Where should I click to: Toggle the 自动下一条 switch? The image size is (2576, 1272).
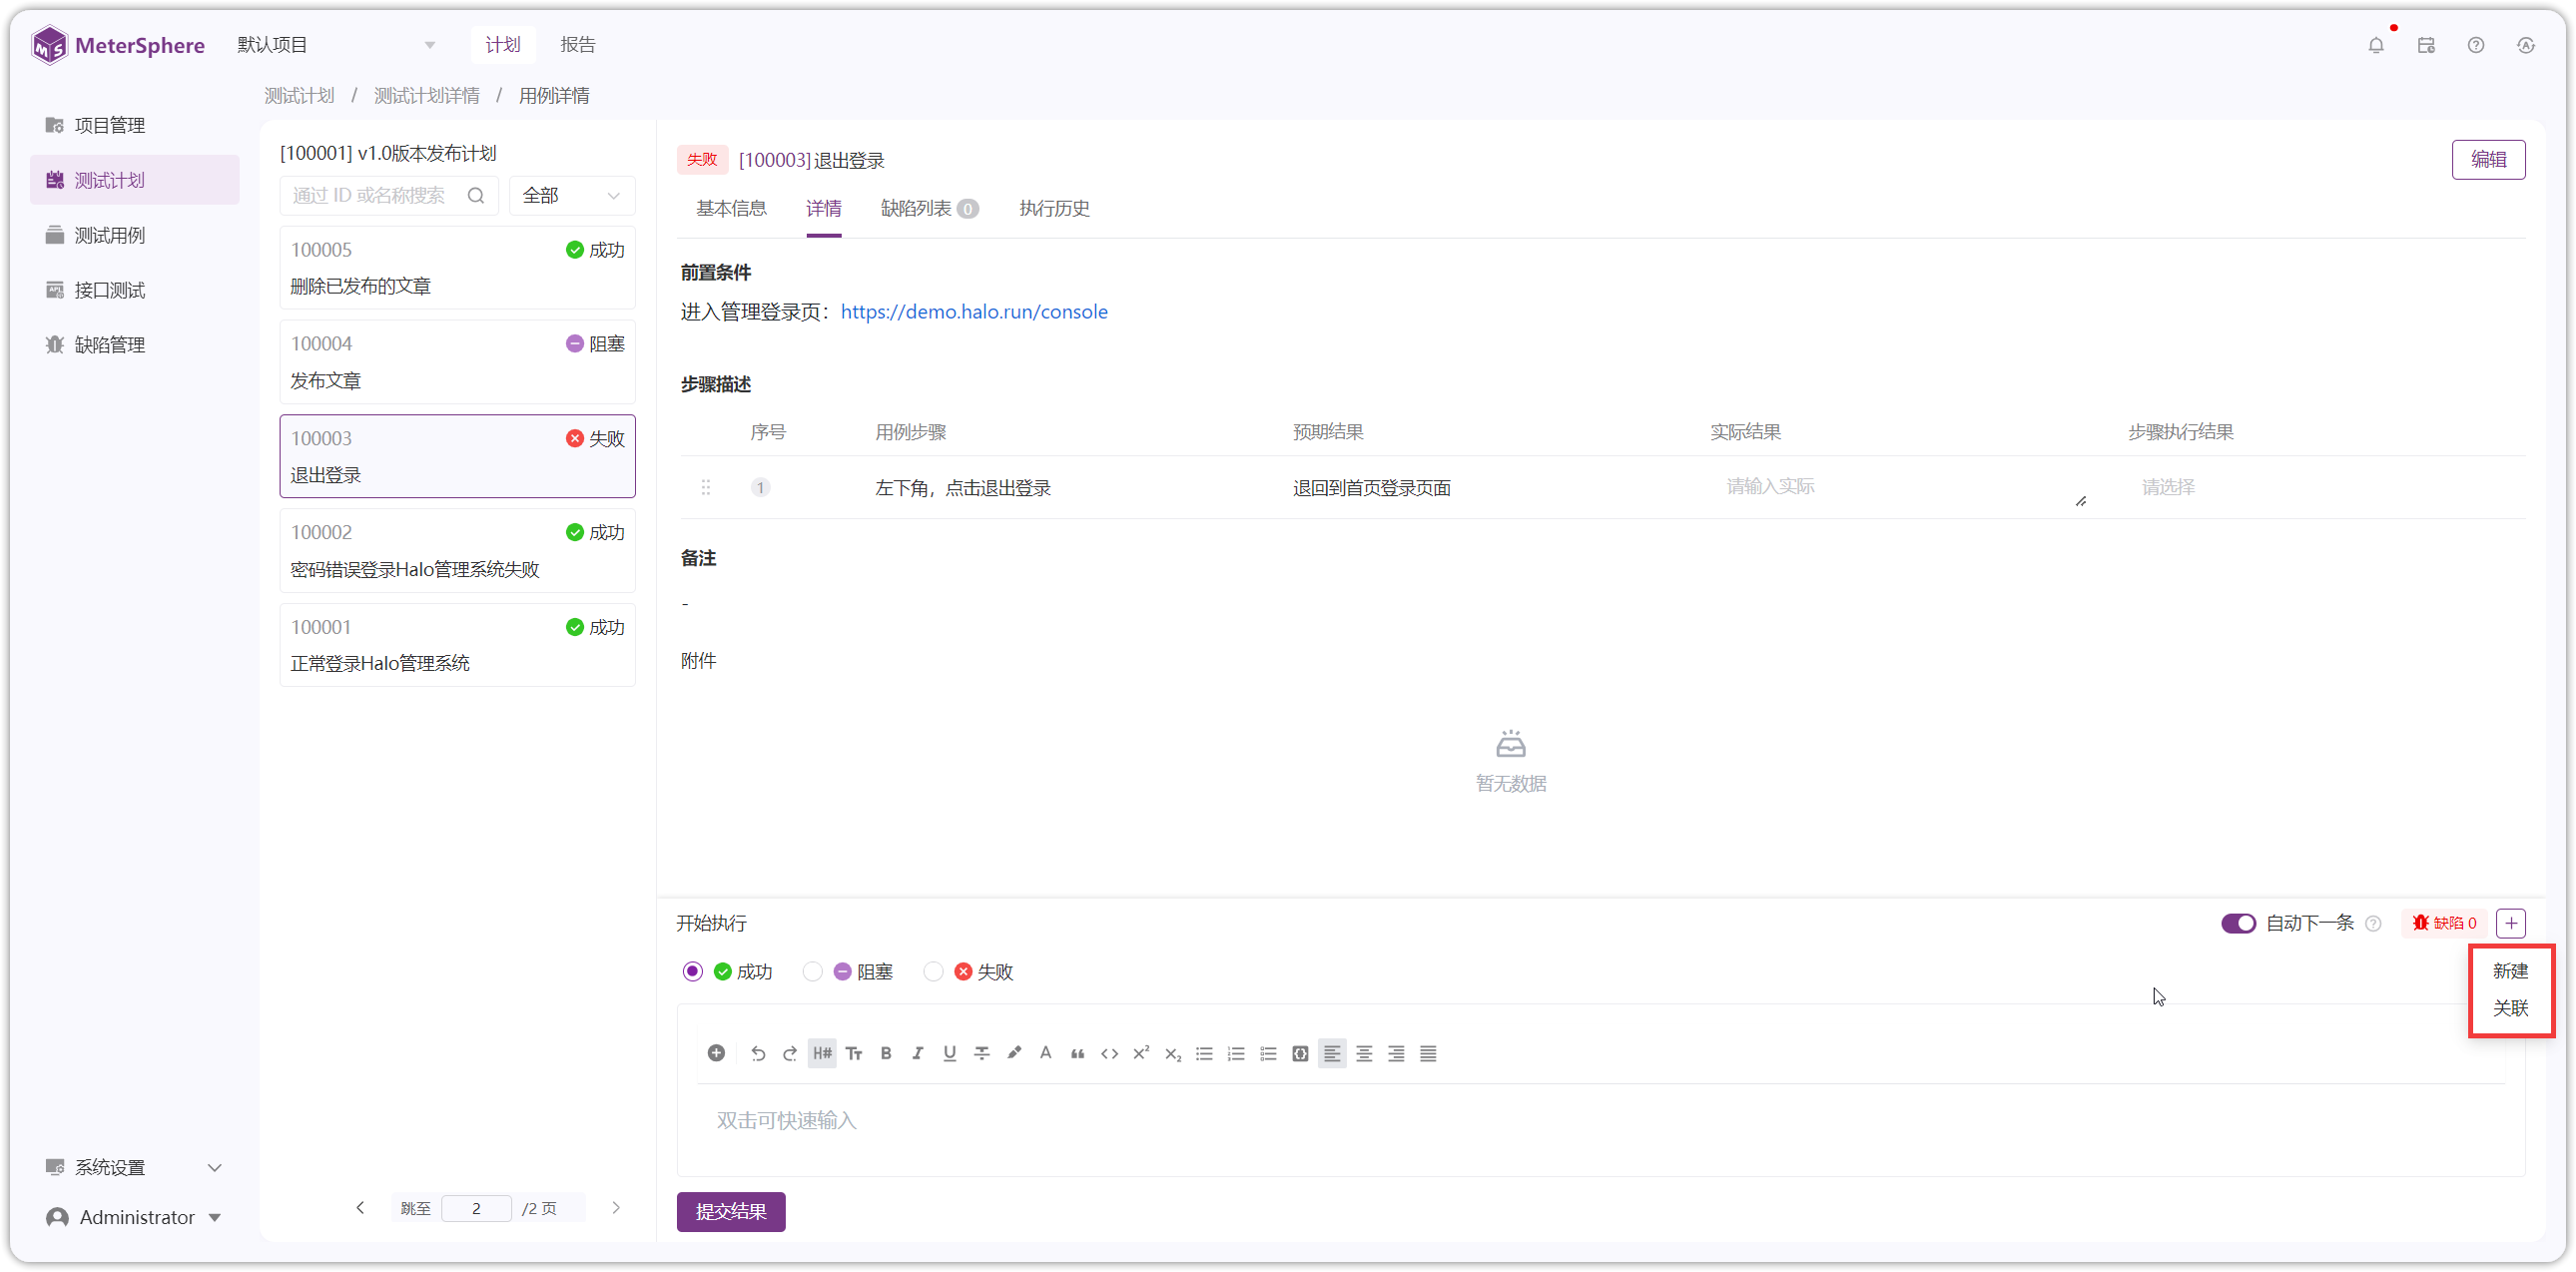[2238, 923]
